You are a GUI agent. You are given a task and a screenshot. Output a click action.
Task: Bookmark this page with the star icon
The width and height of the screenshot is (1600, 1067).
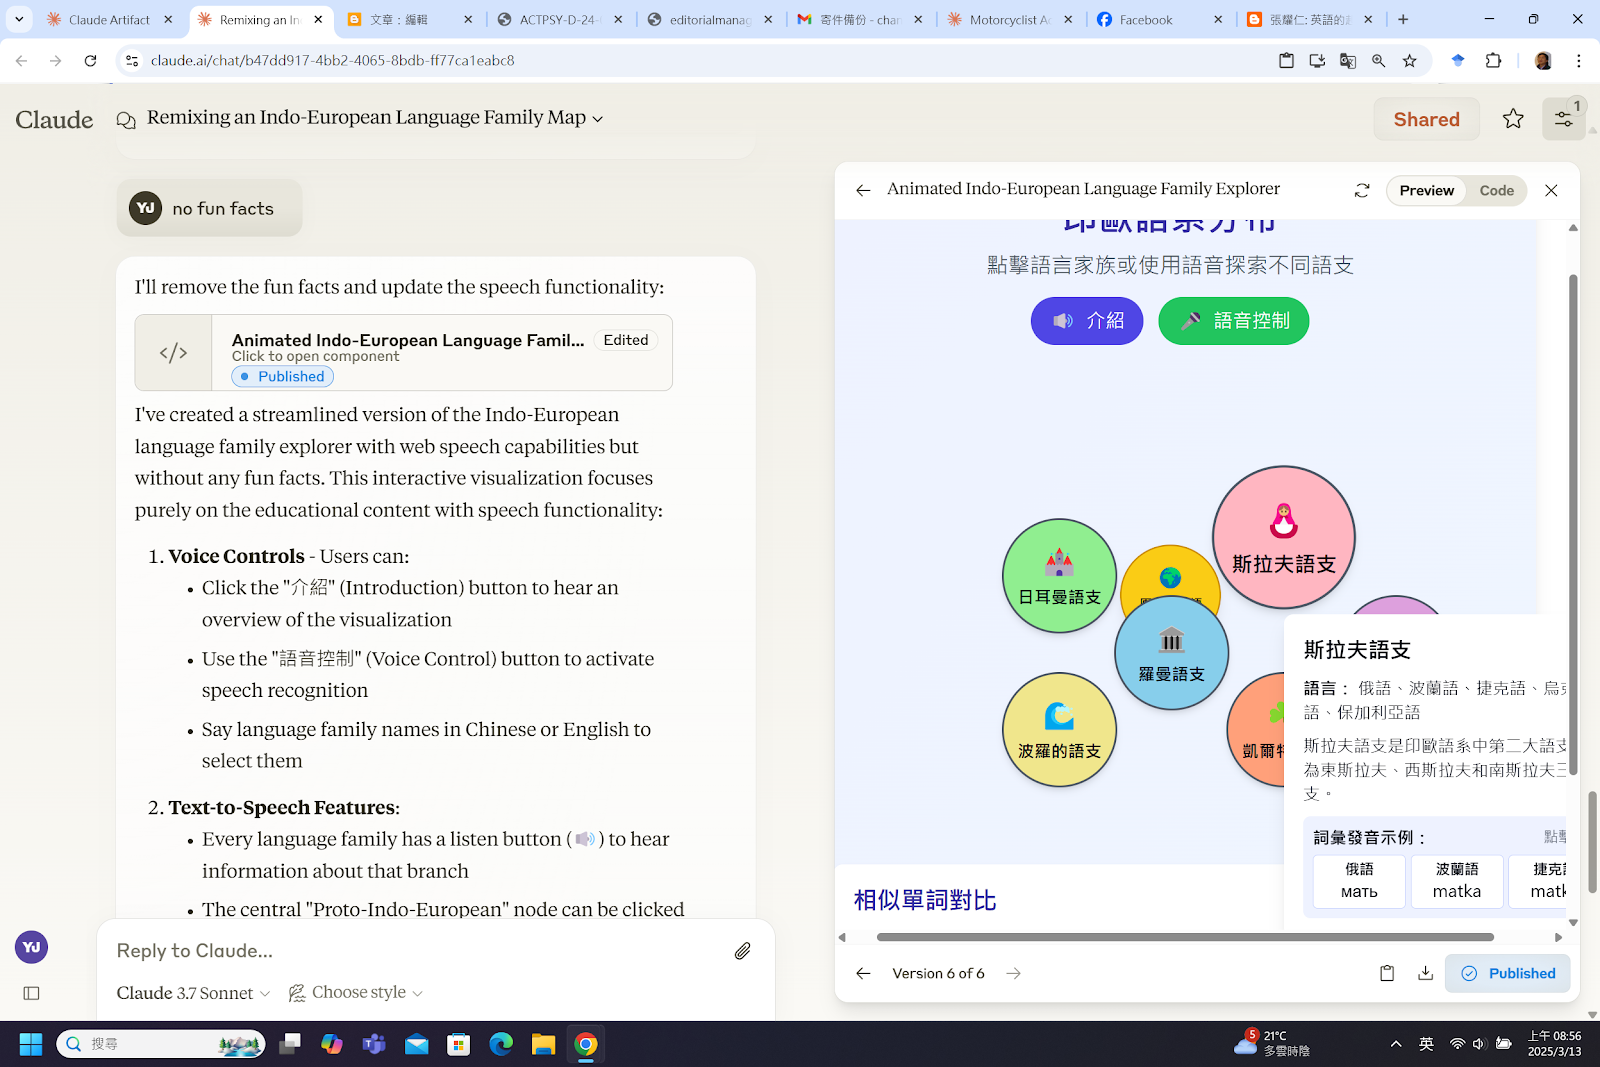coord(1410,61)
